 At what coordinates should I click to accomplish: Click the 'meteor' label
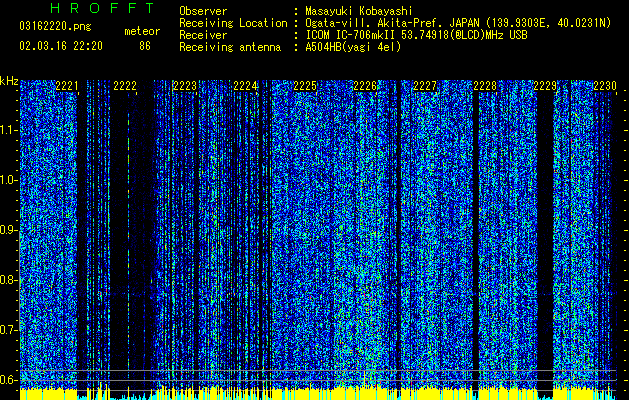click(142, 31)
